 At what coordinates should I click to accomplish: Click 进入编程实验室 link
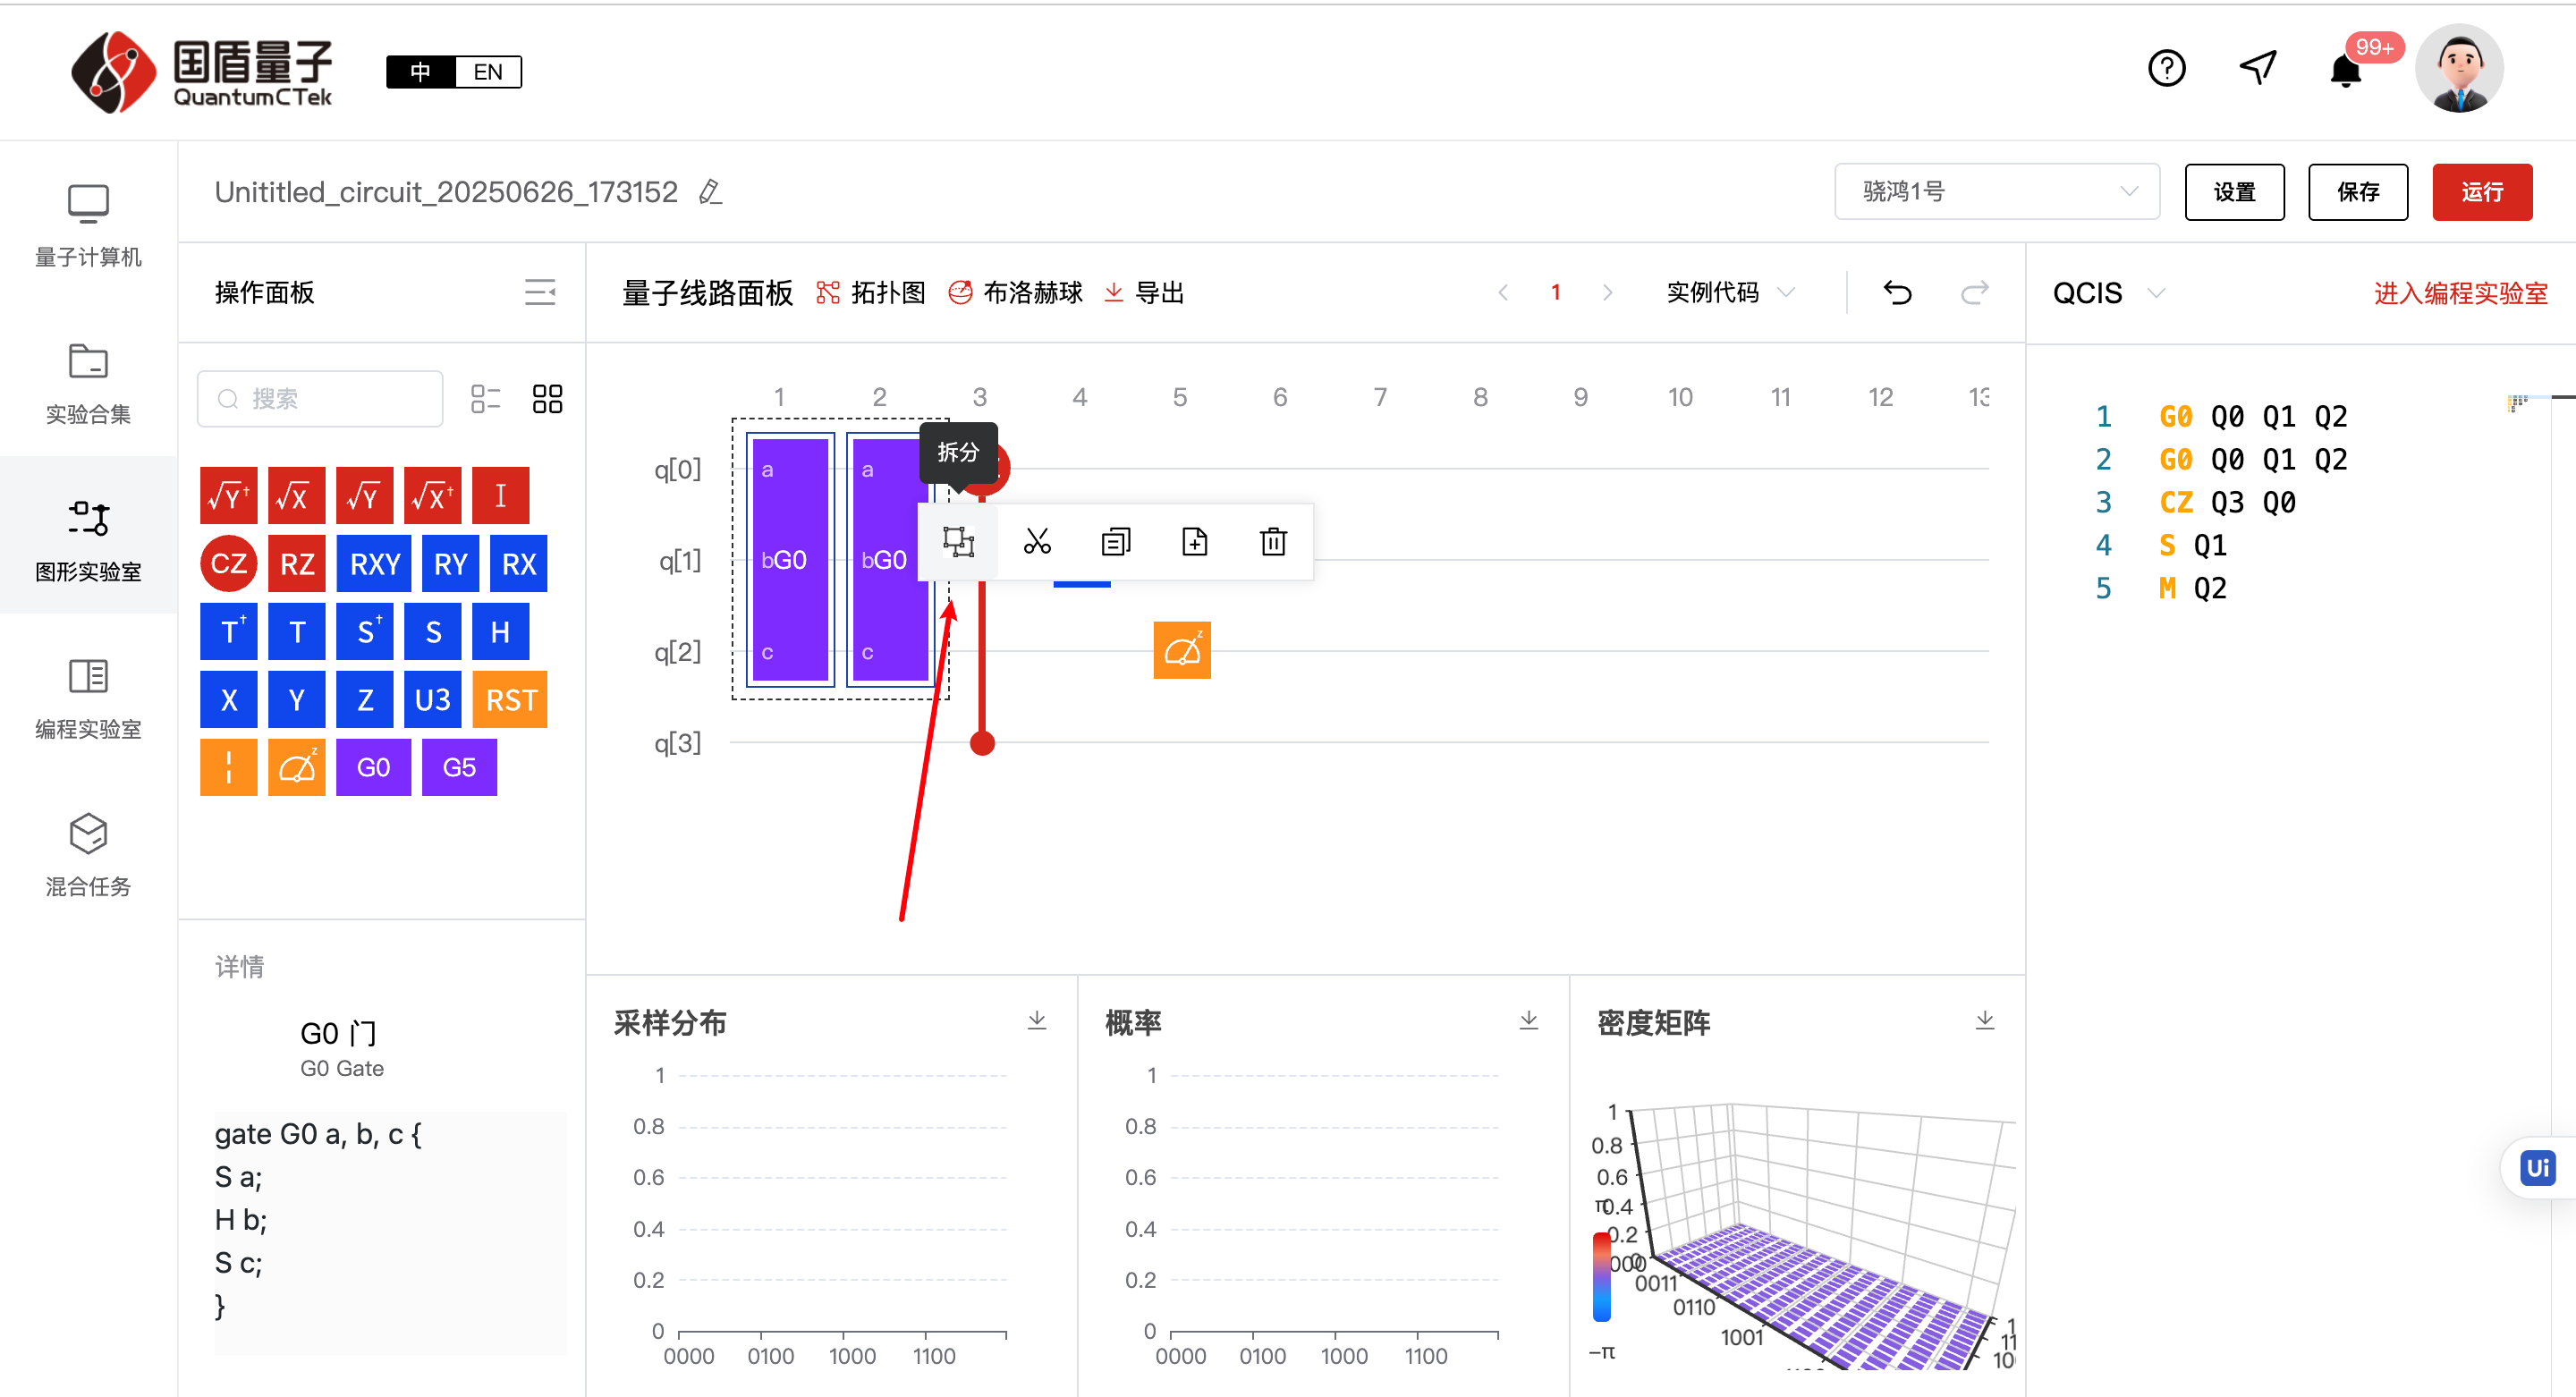pos(2460,293)
